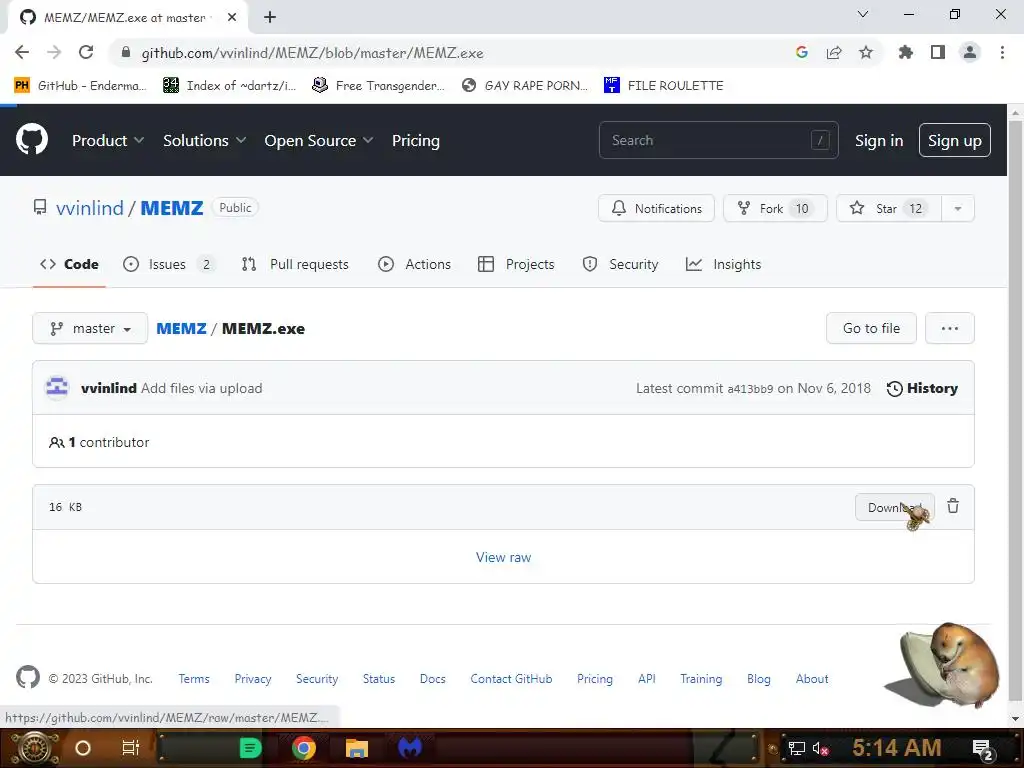Open the FILE ROULETTE bookmark
The width and height of the screenshot is (1024, 768).
point(664,86)
